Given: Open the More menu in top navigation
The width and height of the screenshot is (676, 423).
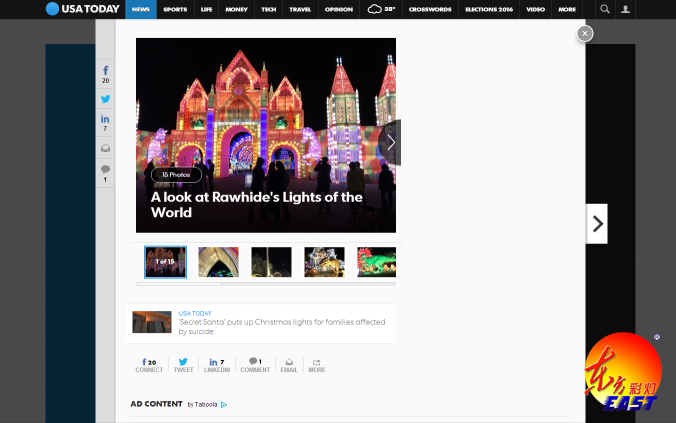Looking at the screenshot, I should 567,9.
